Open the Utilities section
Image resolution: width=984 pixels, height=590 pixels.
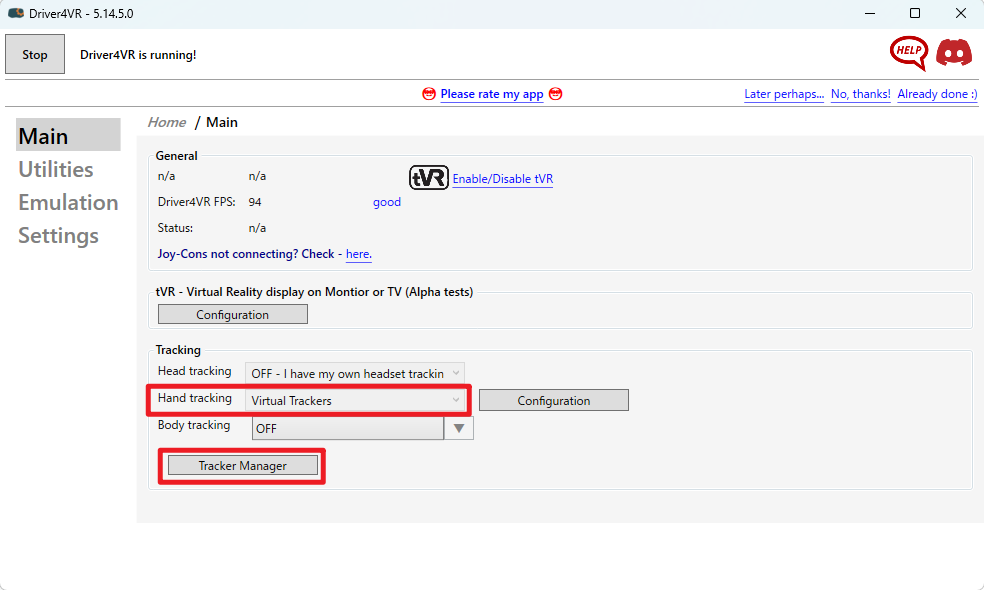point(56,169)
